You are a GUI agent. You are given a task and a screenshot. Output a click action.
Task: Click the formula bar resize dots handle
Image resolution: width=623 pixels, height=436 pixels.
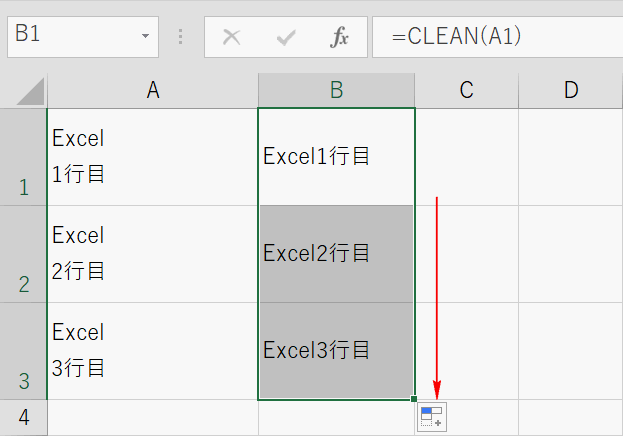(x=180, y=38)
